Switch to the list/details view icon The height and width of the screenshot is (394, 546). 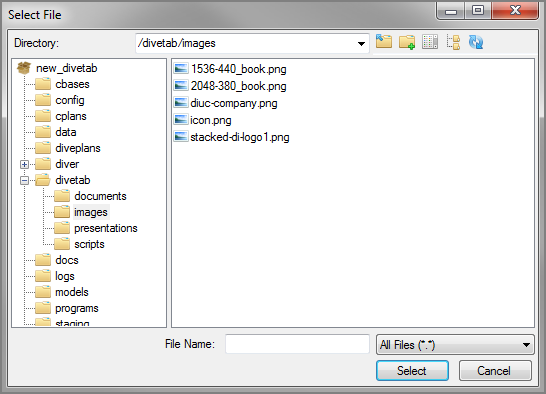point(430,42)
